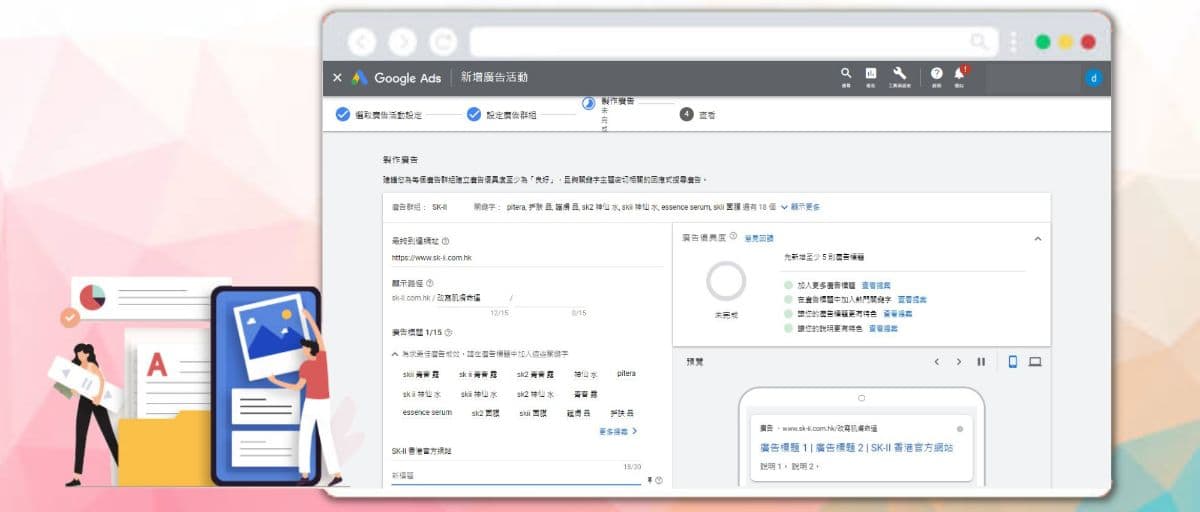The image size is (1200, 512).
Task: Click the help icon next to display path label
Action: pyautogui.click(x=430, y=284)
